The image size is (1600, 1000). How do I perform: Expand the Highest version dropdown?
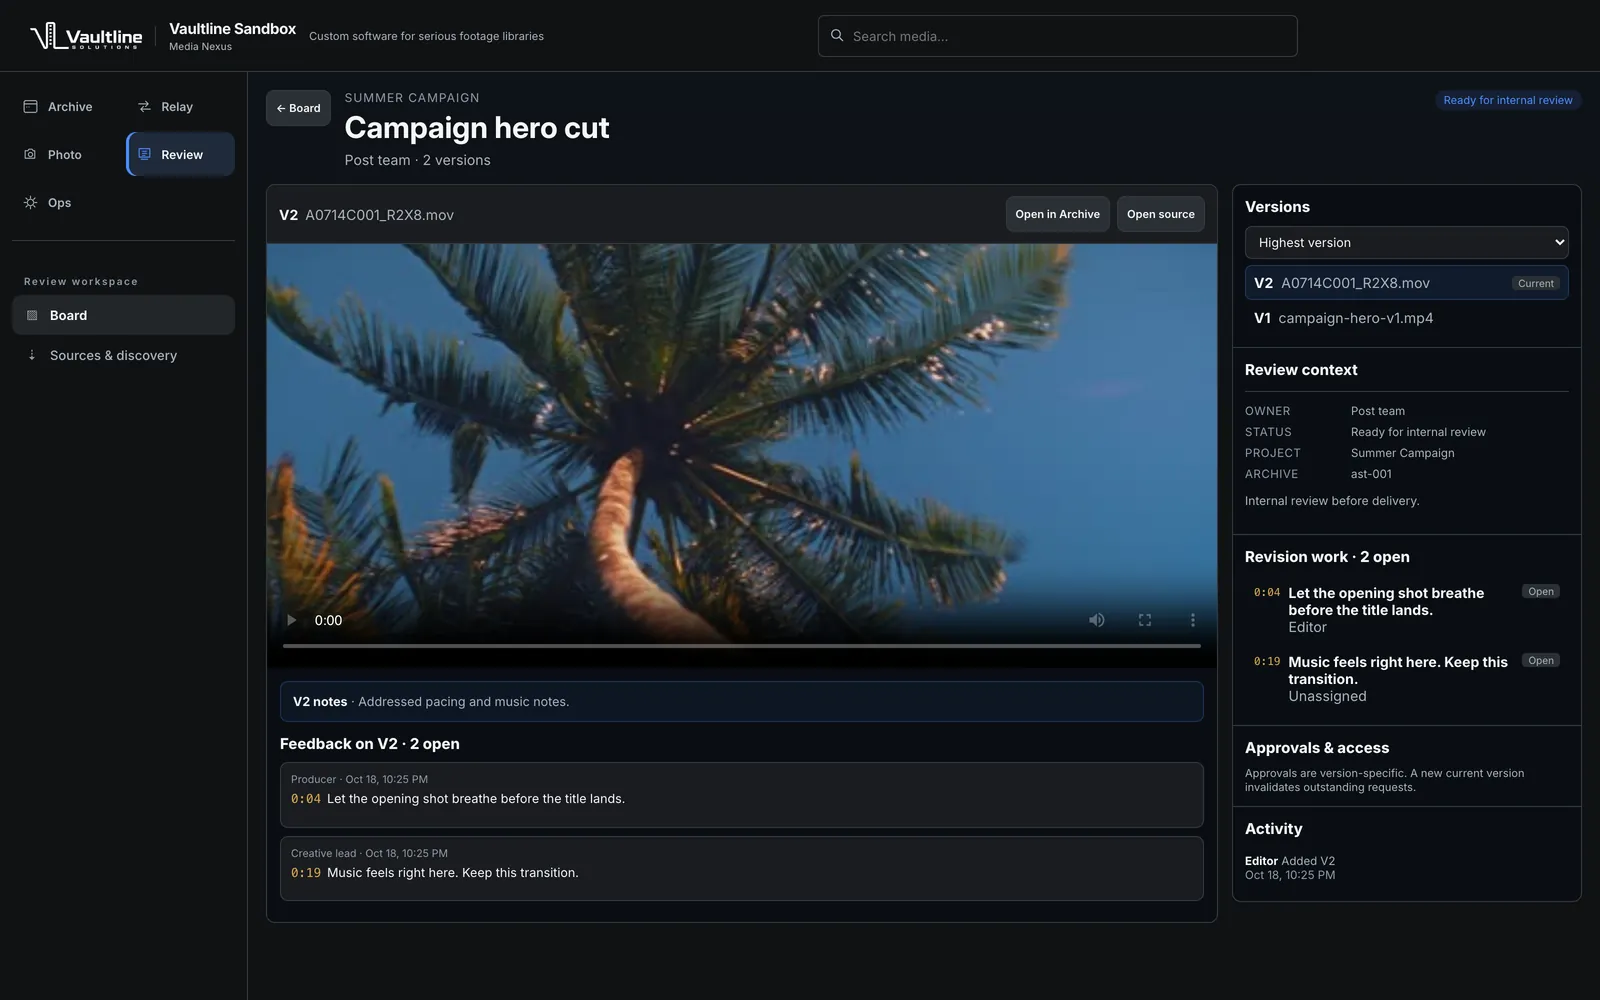pyautogui.click(x=1406, y=243)
